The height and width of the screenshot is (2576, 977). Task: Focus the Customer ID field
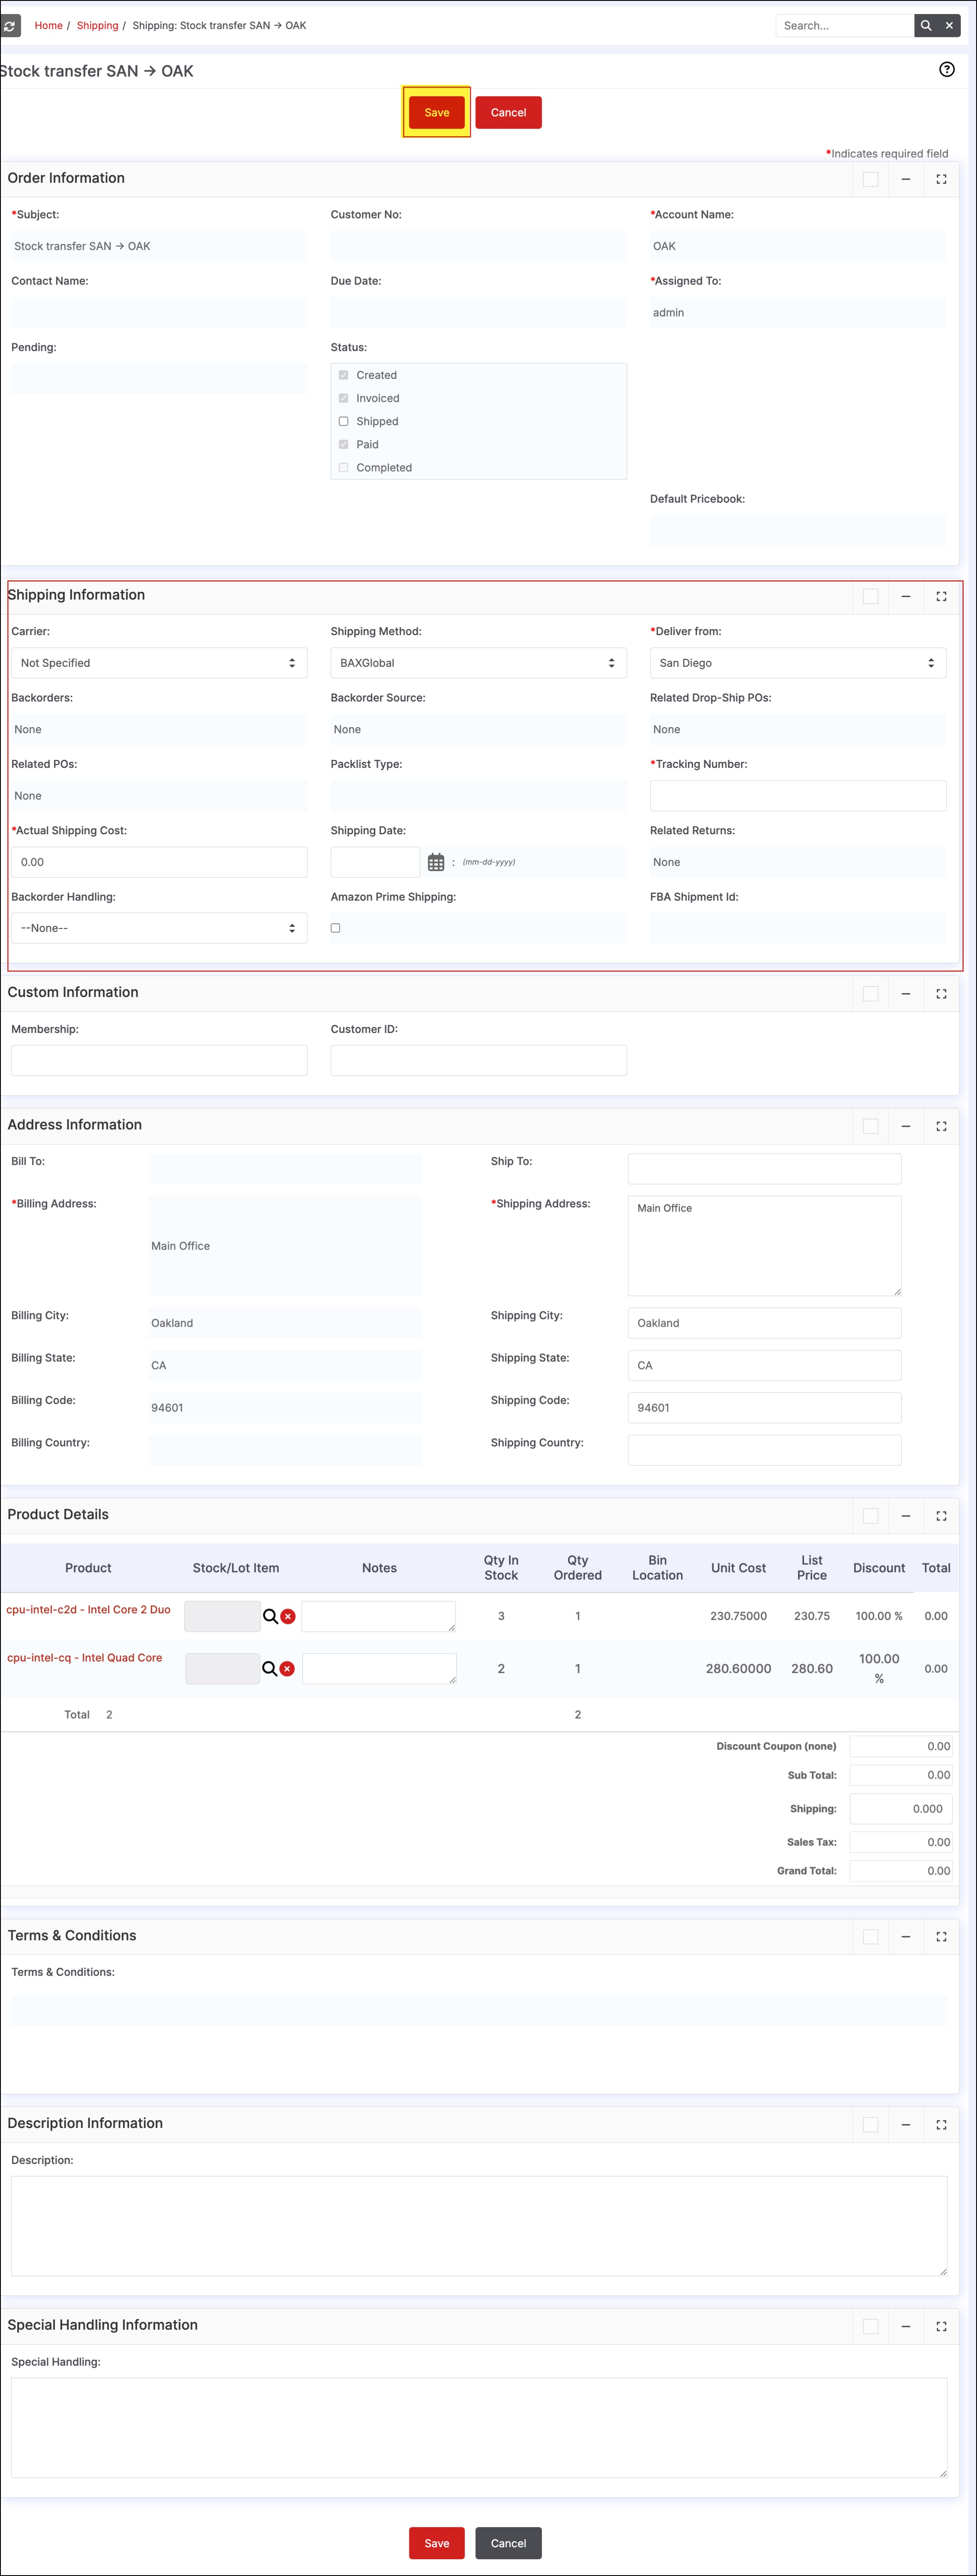(478, 1060)
